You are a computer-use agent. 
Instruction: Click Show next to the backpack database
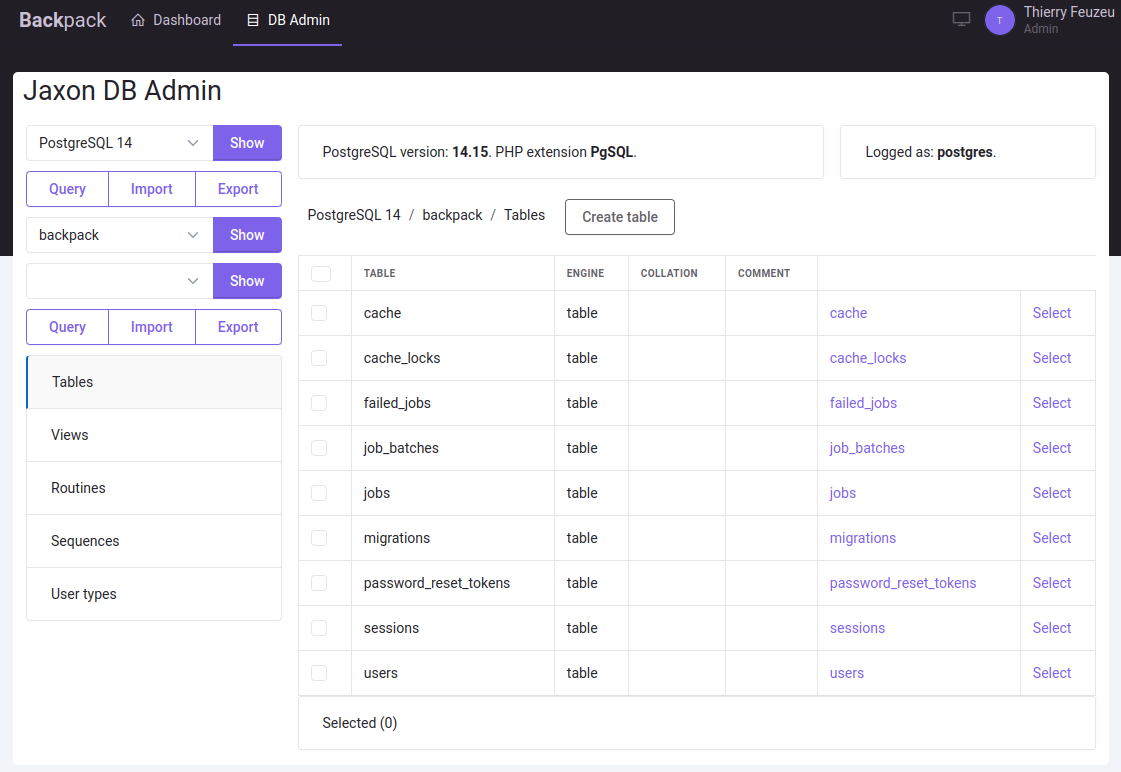247,235
